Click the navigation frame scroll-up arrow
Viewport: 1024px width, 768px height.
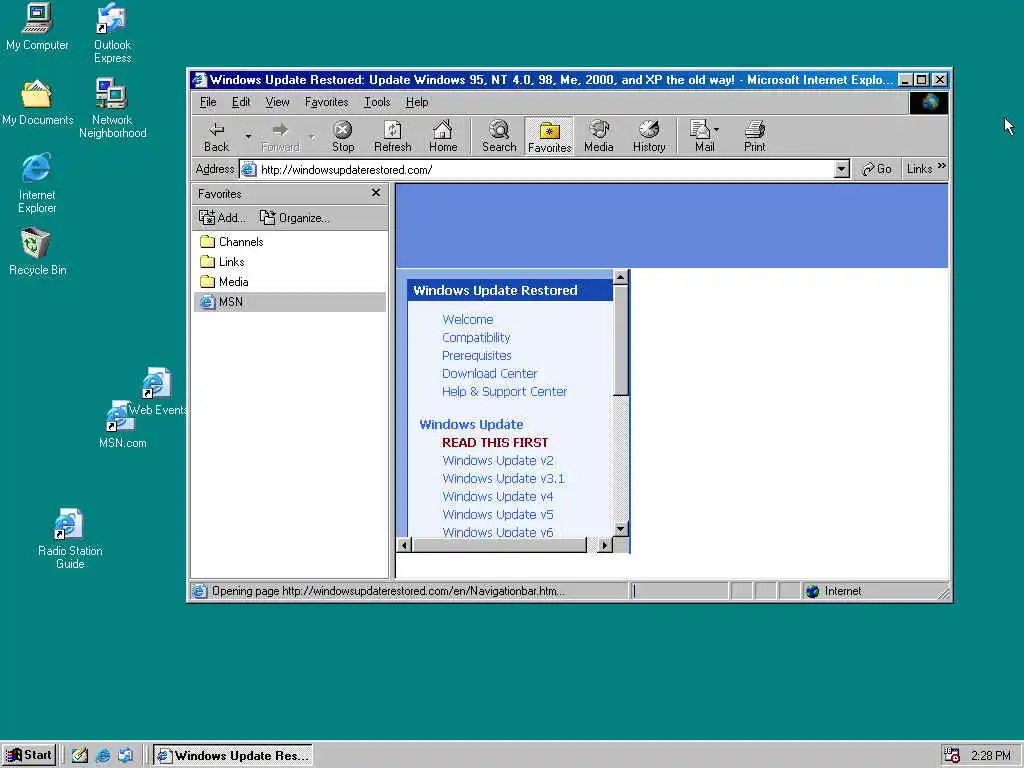pos(620,278)
